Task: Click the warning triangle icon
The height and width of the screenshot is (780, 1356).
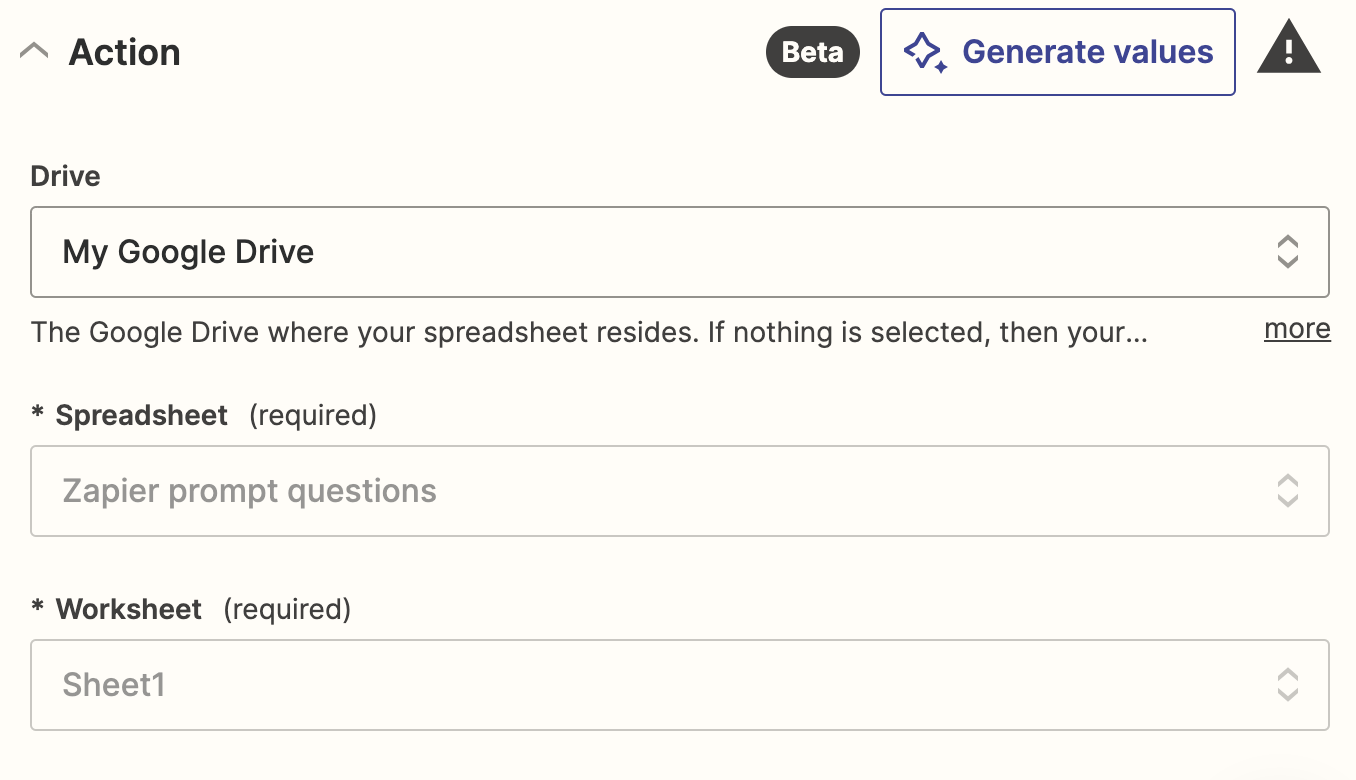Action: [x=1289, y=50]
